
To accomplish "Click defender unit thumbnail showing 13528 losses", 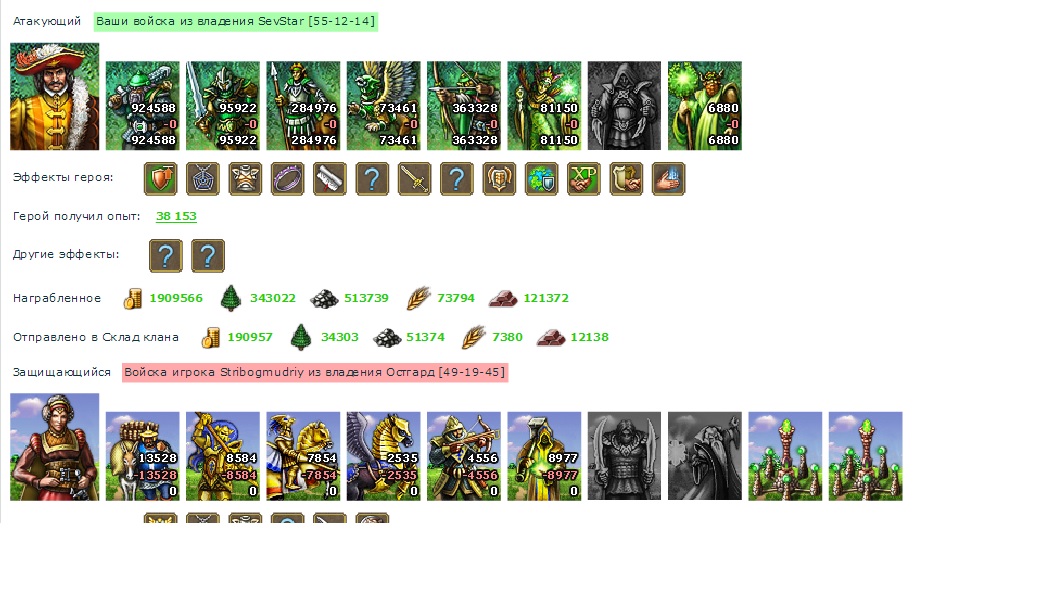I will (x=143, y=456).
